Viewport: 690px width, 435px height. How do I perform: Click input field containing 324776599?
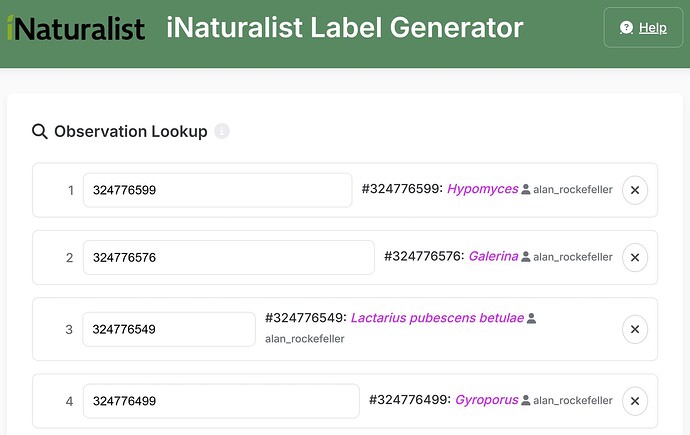click(x=217, y=189)
